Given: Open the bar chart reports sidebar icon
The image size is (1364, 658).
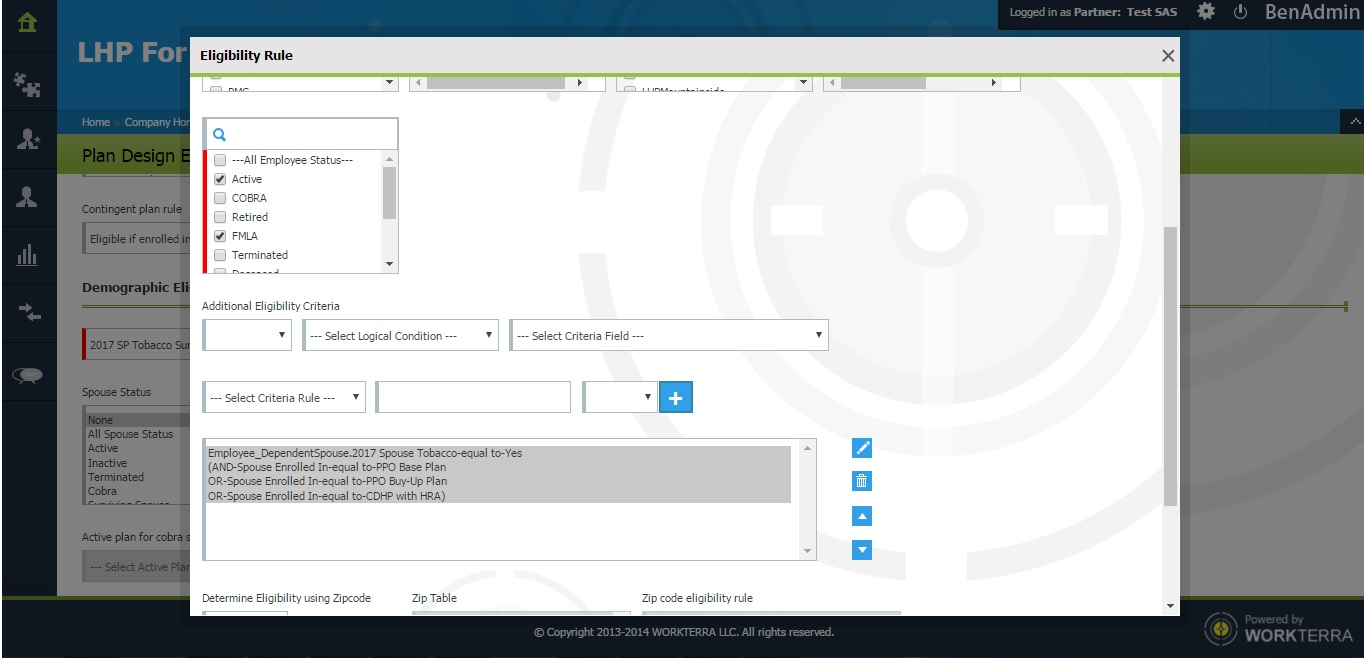Looking at the screenshot, I should coord(27,255).
